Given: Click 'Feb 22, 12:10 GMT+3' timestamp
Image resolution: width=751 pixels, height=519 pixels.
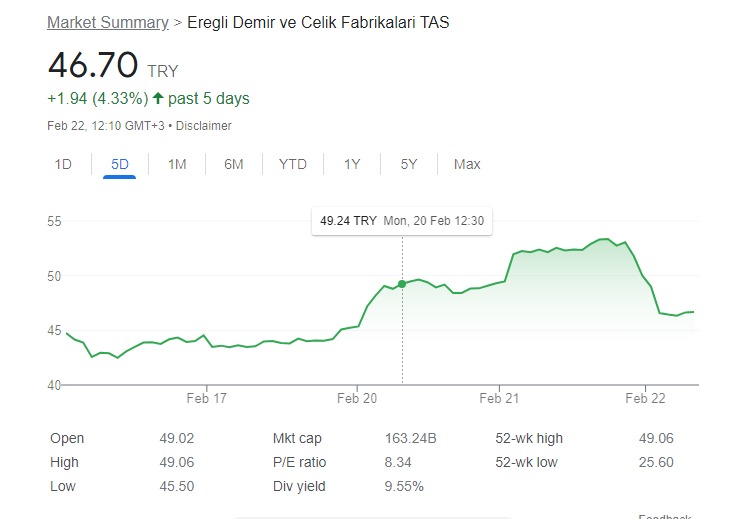Looking at the screenshot, I should 106,126.
